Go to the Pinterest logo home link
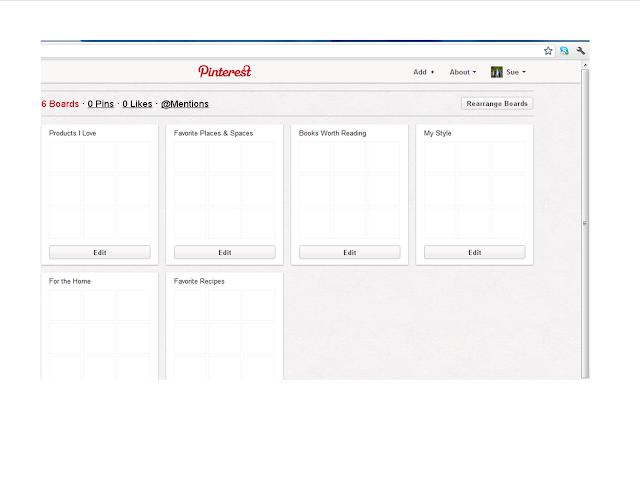The image size is (640, 494). (224, 71)
